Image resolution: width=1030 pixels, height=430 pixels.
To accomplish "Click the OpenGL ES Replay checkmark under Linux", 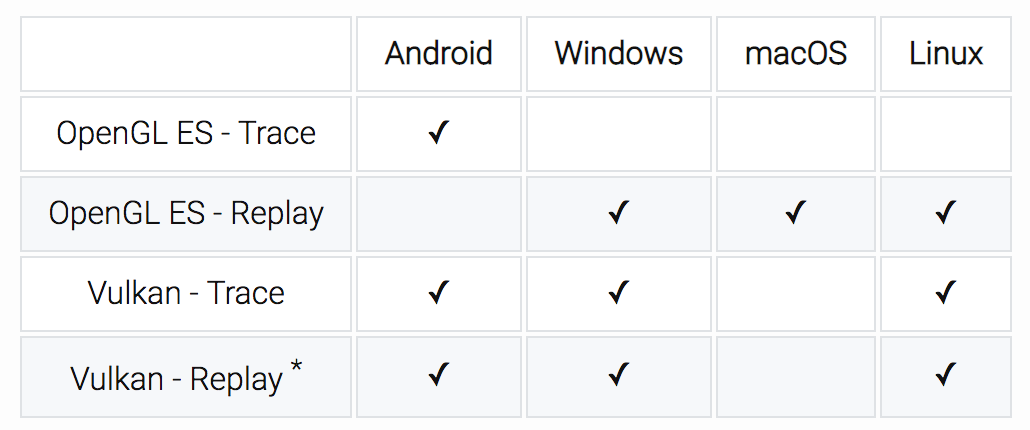I will click(x=945, y=213).
